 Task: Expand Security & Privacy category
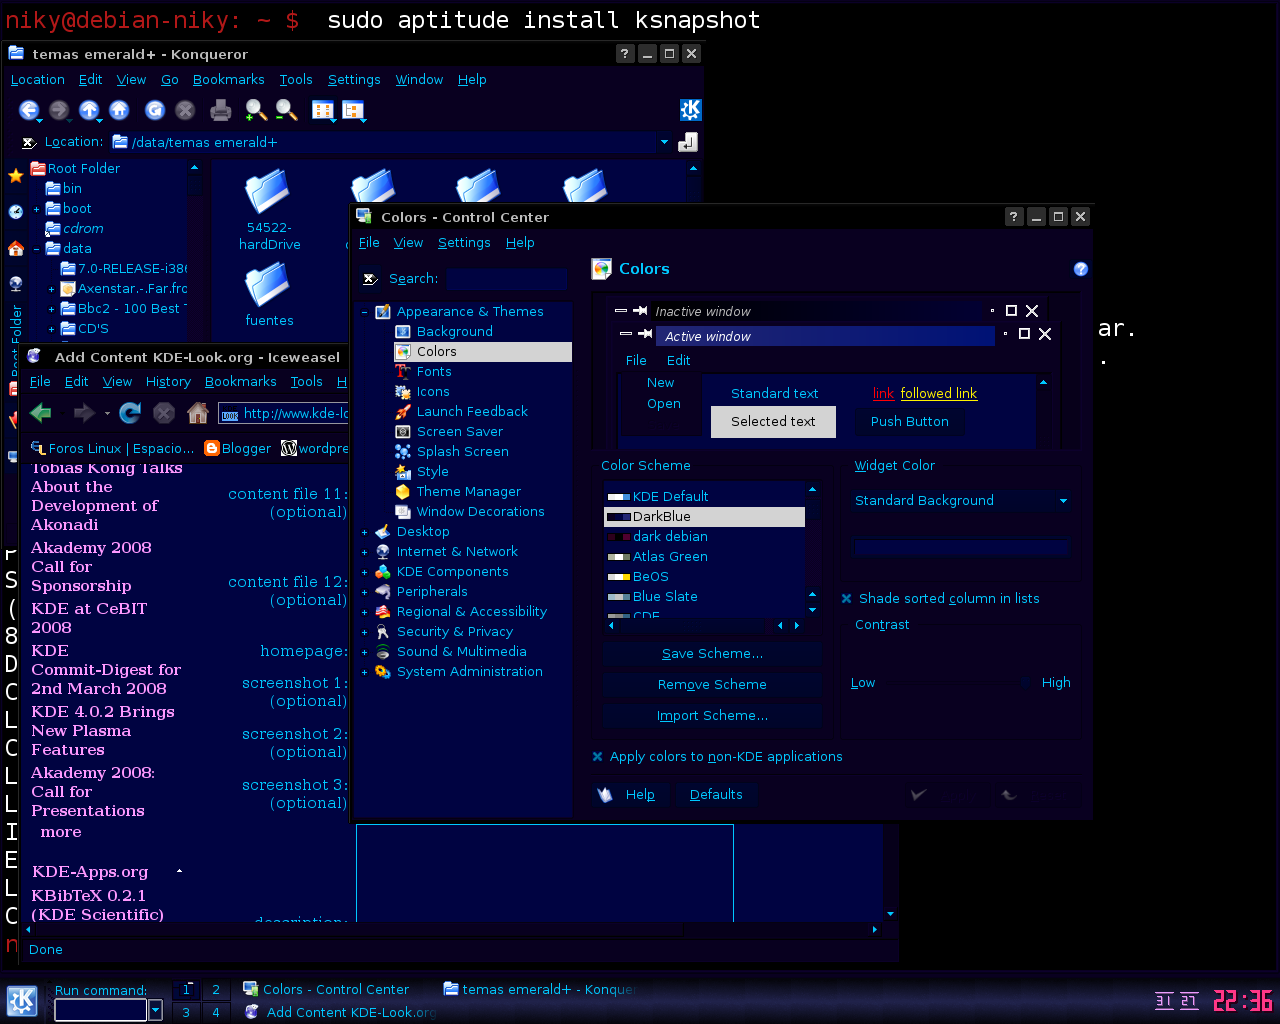[x=365, y=632]
